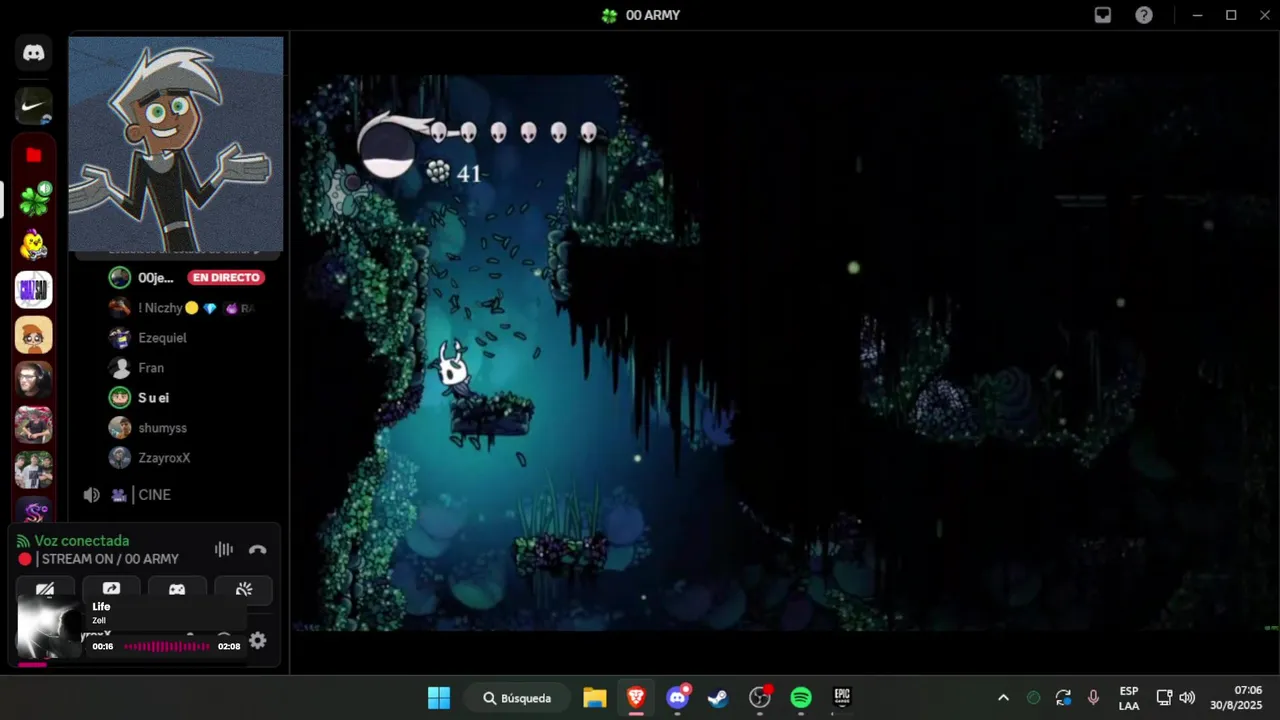Screen dimensions: 1280x720
Task: Select the four-leaf clover server icon
Action: (34, 199)
